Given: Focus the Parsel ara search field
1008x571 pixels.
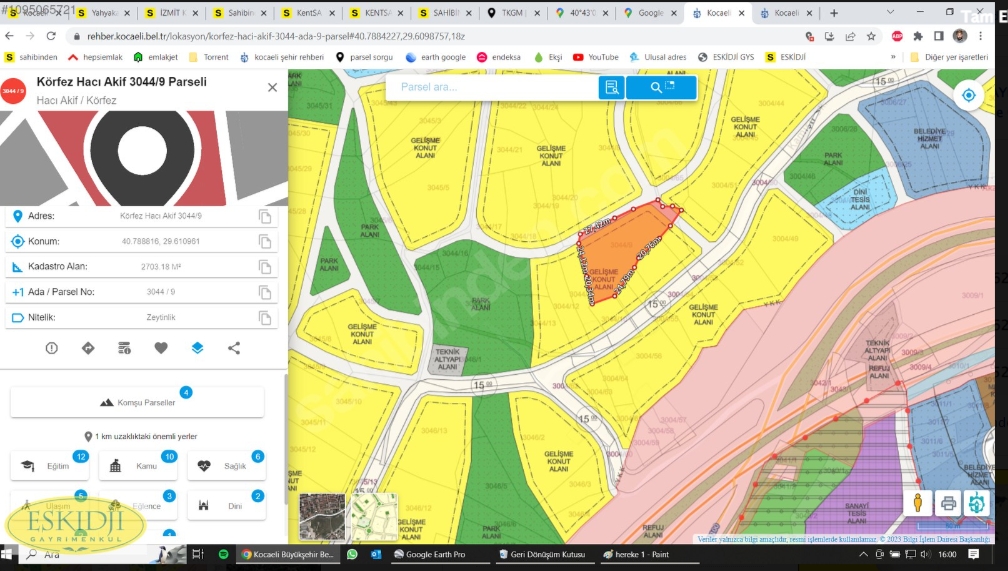Looking at the screenshot, I should [492, 87].
